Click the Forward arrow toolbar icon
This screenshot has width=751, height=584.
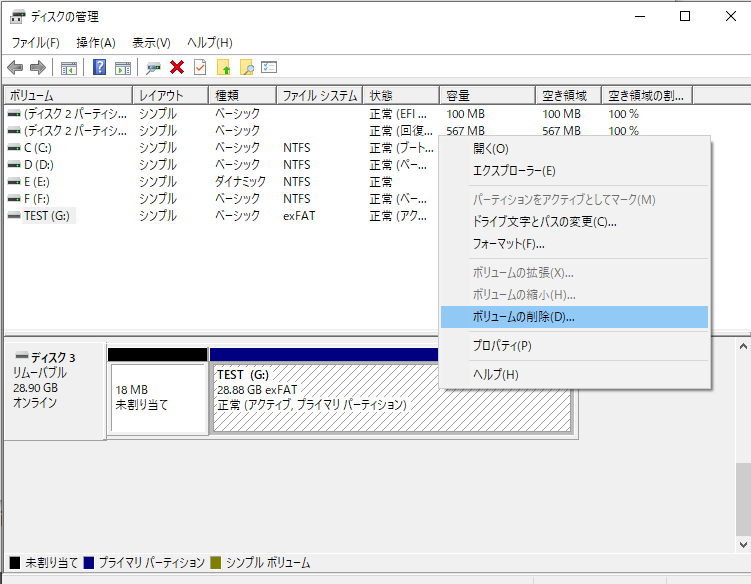(38, 68)
